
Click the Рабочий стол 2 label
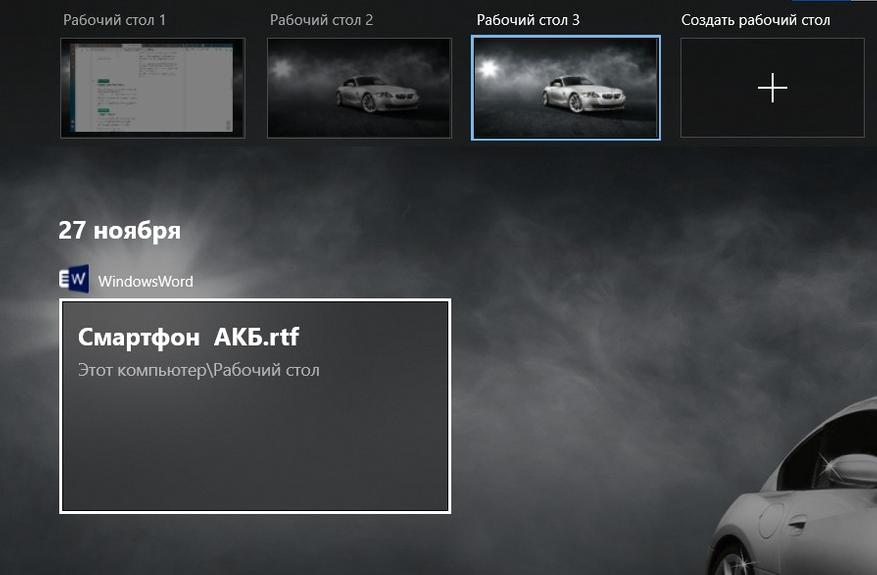[x=321, y=20]
